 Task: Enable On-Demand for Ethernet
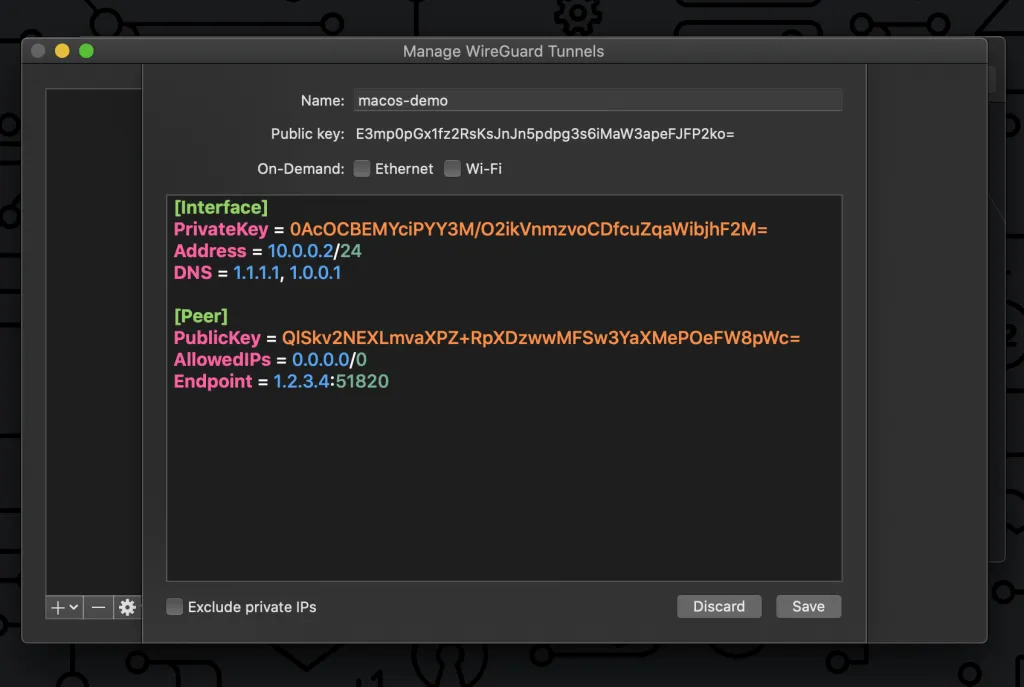click(362, 168)
